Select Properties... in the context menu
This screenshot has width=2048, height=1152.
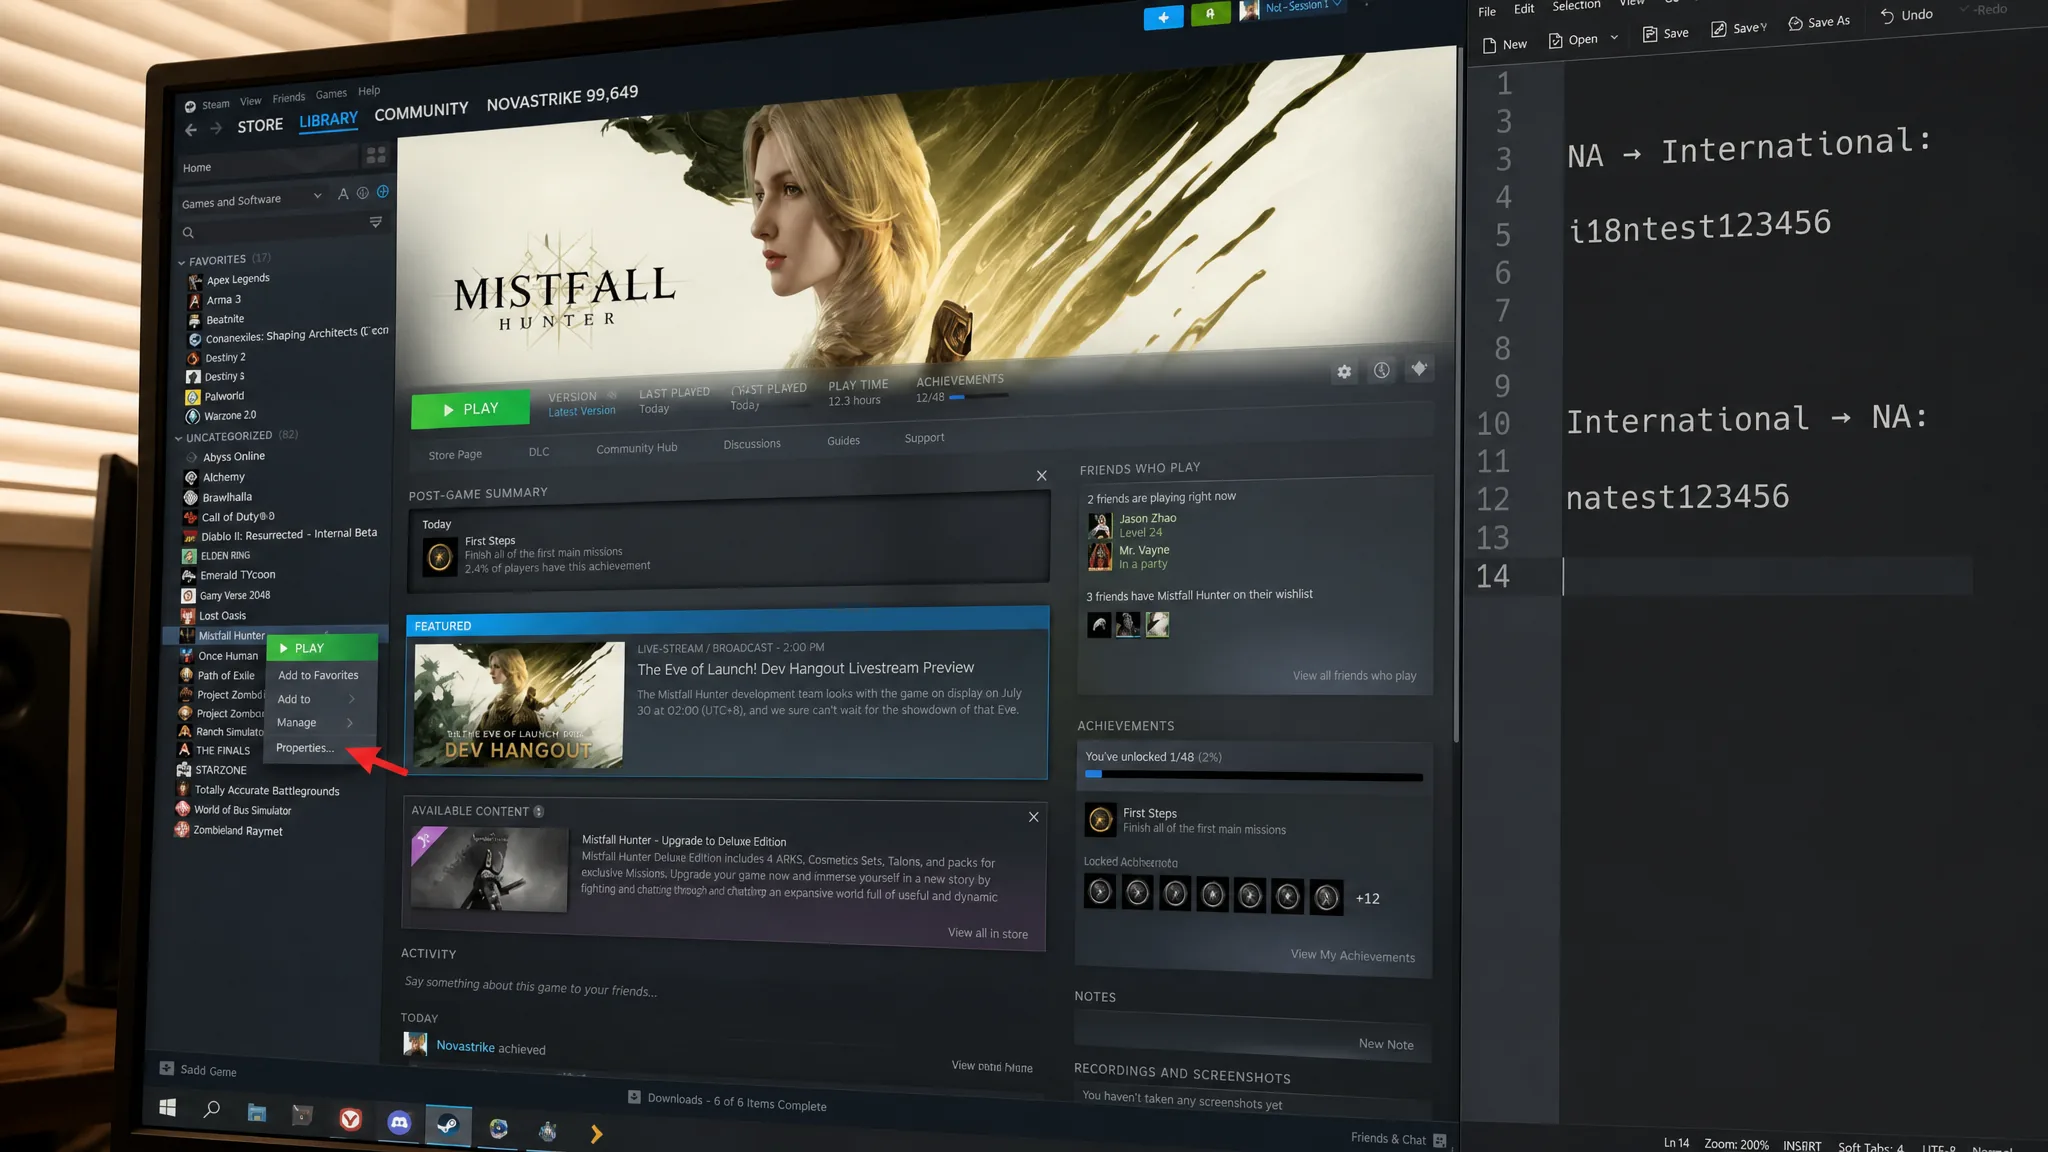pyautogui.click(x=304, y=748)
